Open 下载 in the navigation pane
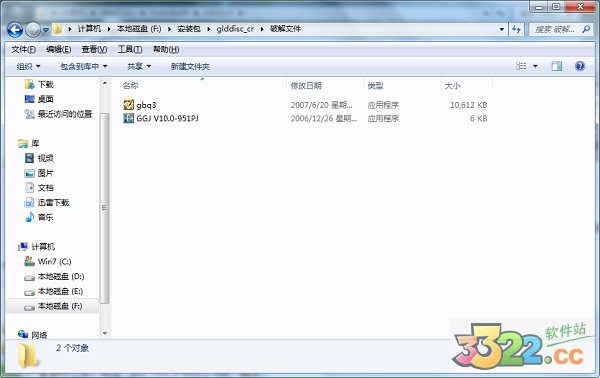The image size is (600, 378). coord(46,84)
